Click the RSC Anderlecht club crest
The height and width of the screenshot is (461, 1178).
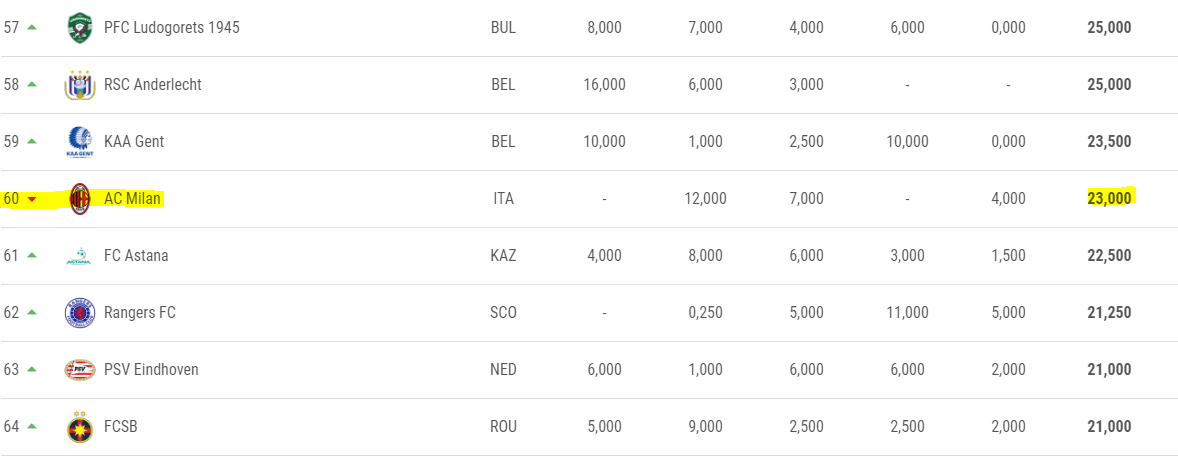pos(79,85)
